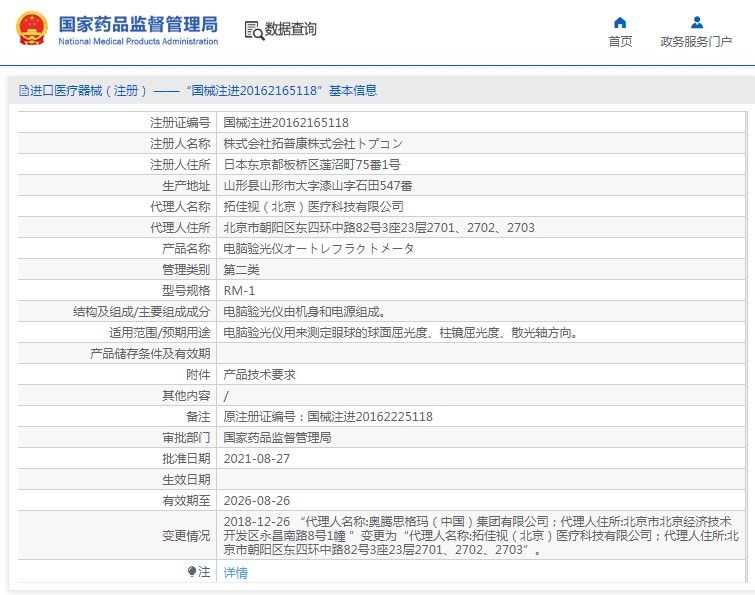Open the 政务服务门户 portal link
755x595 pixels.
pos(696,42)
